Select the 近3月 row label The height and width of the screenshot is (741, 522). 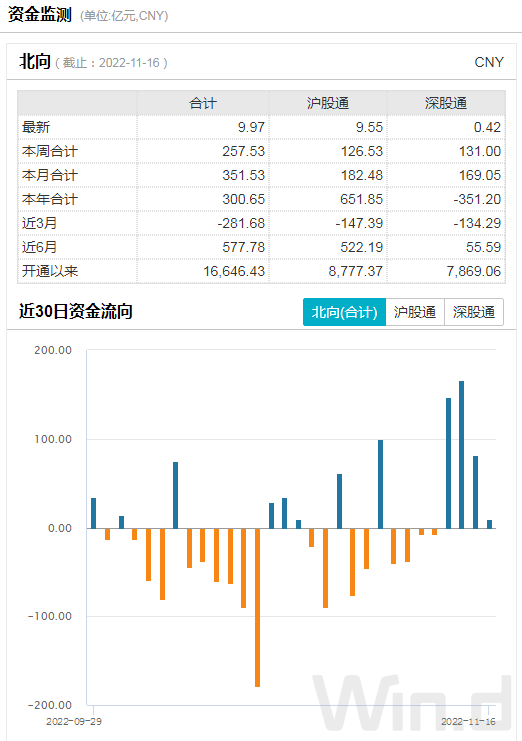(39, 223)
